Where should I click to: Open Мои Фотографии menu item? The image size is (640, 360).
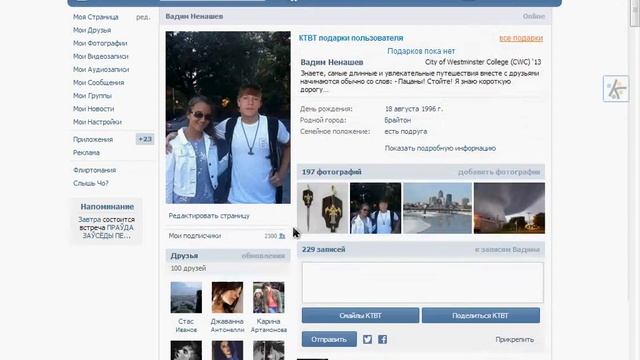[x=100, y=43]
